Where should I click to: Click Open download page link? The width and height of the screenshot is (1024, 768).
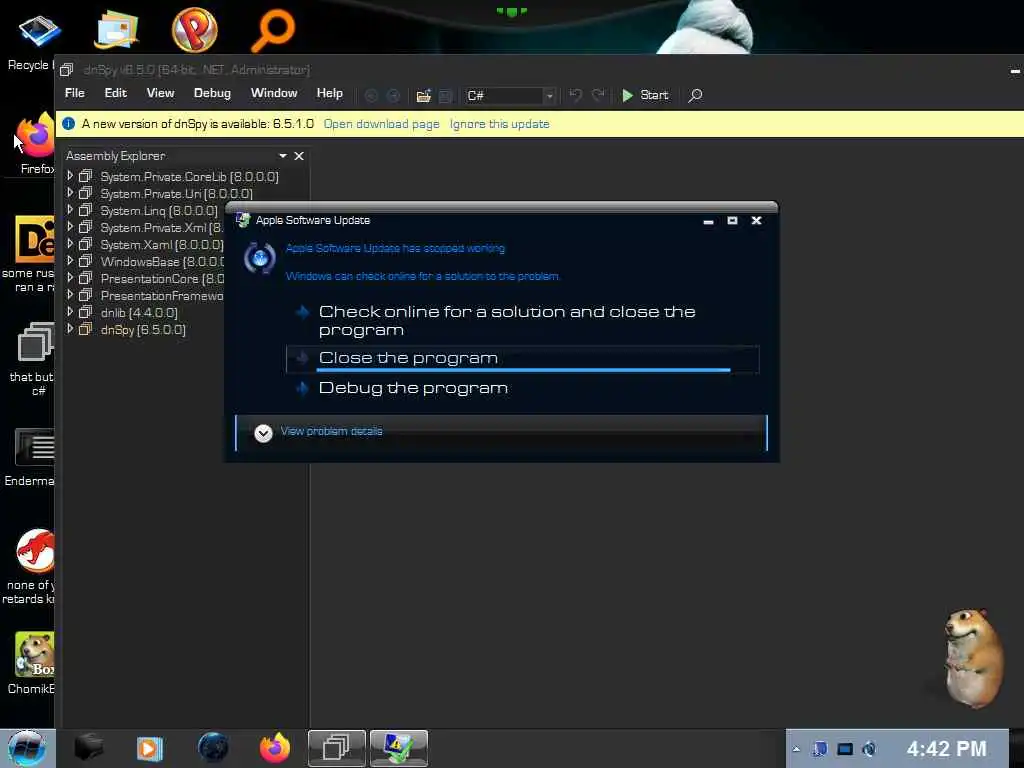coord(381,124)
